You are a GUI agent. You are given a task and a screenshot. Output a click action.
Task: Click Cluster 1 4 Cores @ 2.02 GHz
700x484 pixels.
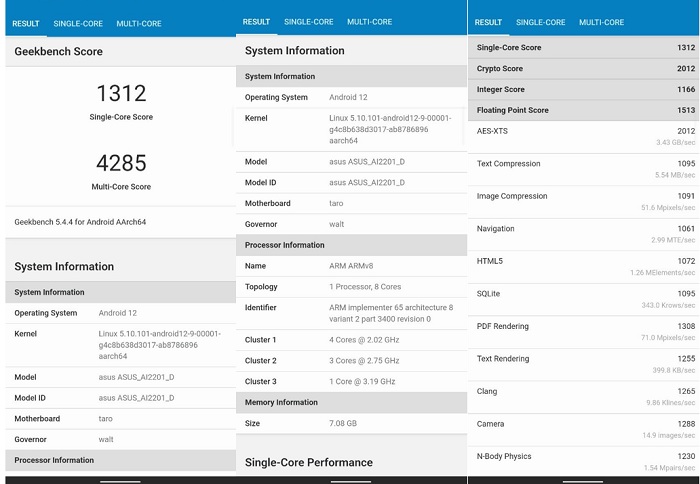[351, 340]
